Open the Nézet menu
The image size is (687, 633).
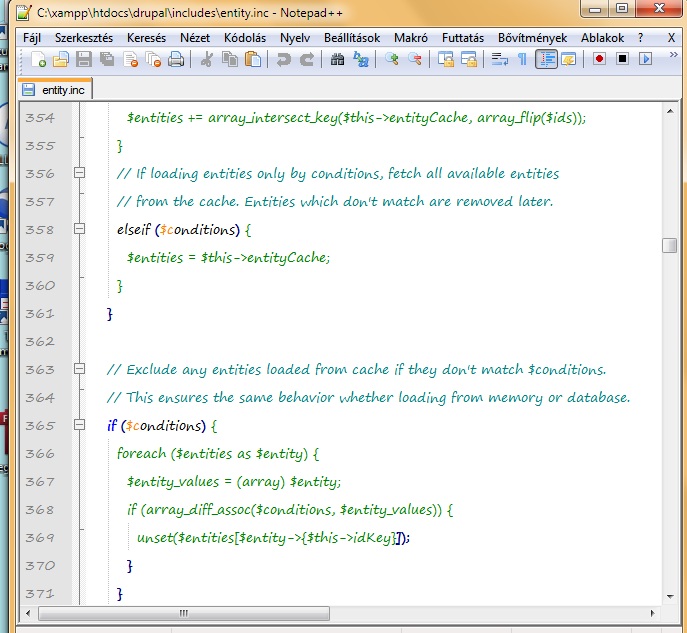point(195,38)
